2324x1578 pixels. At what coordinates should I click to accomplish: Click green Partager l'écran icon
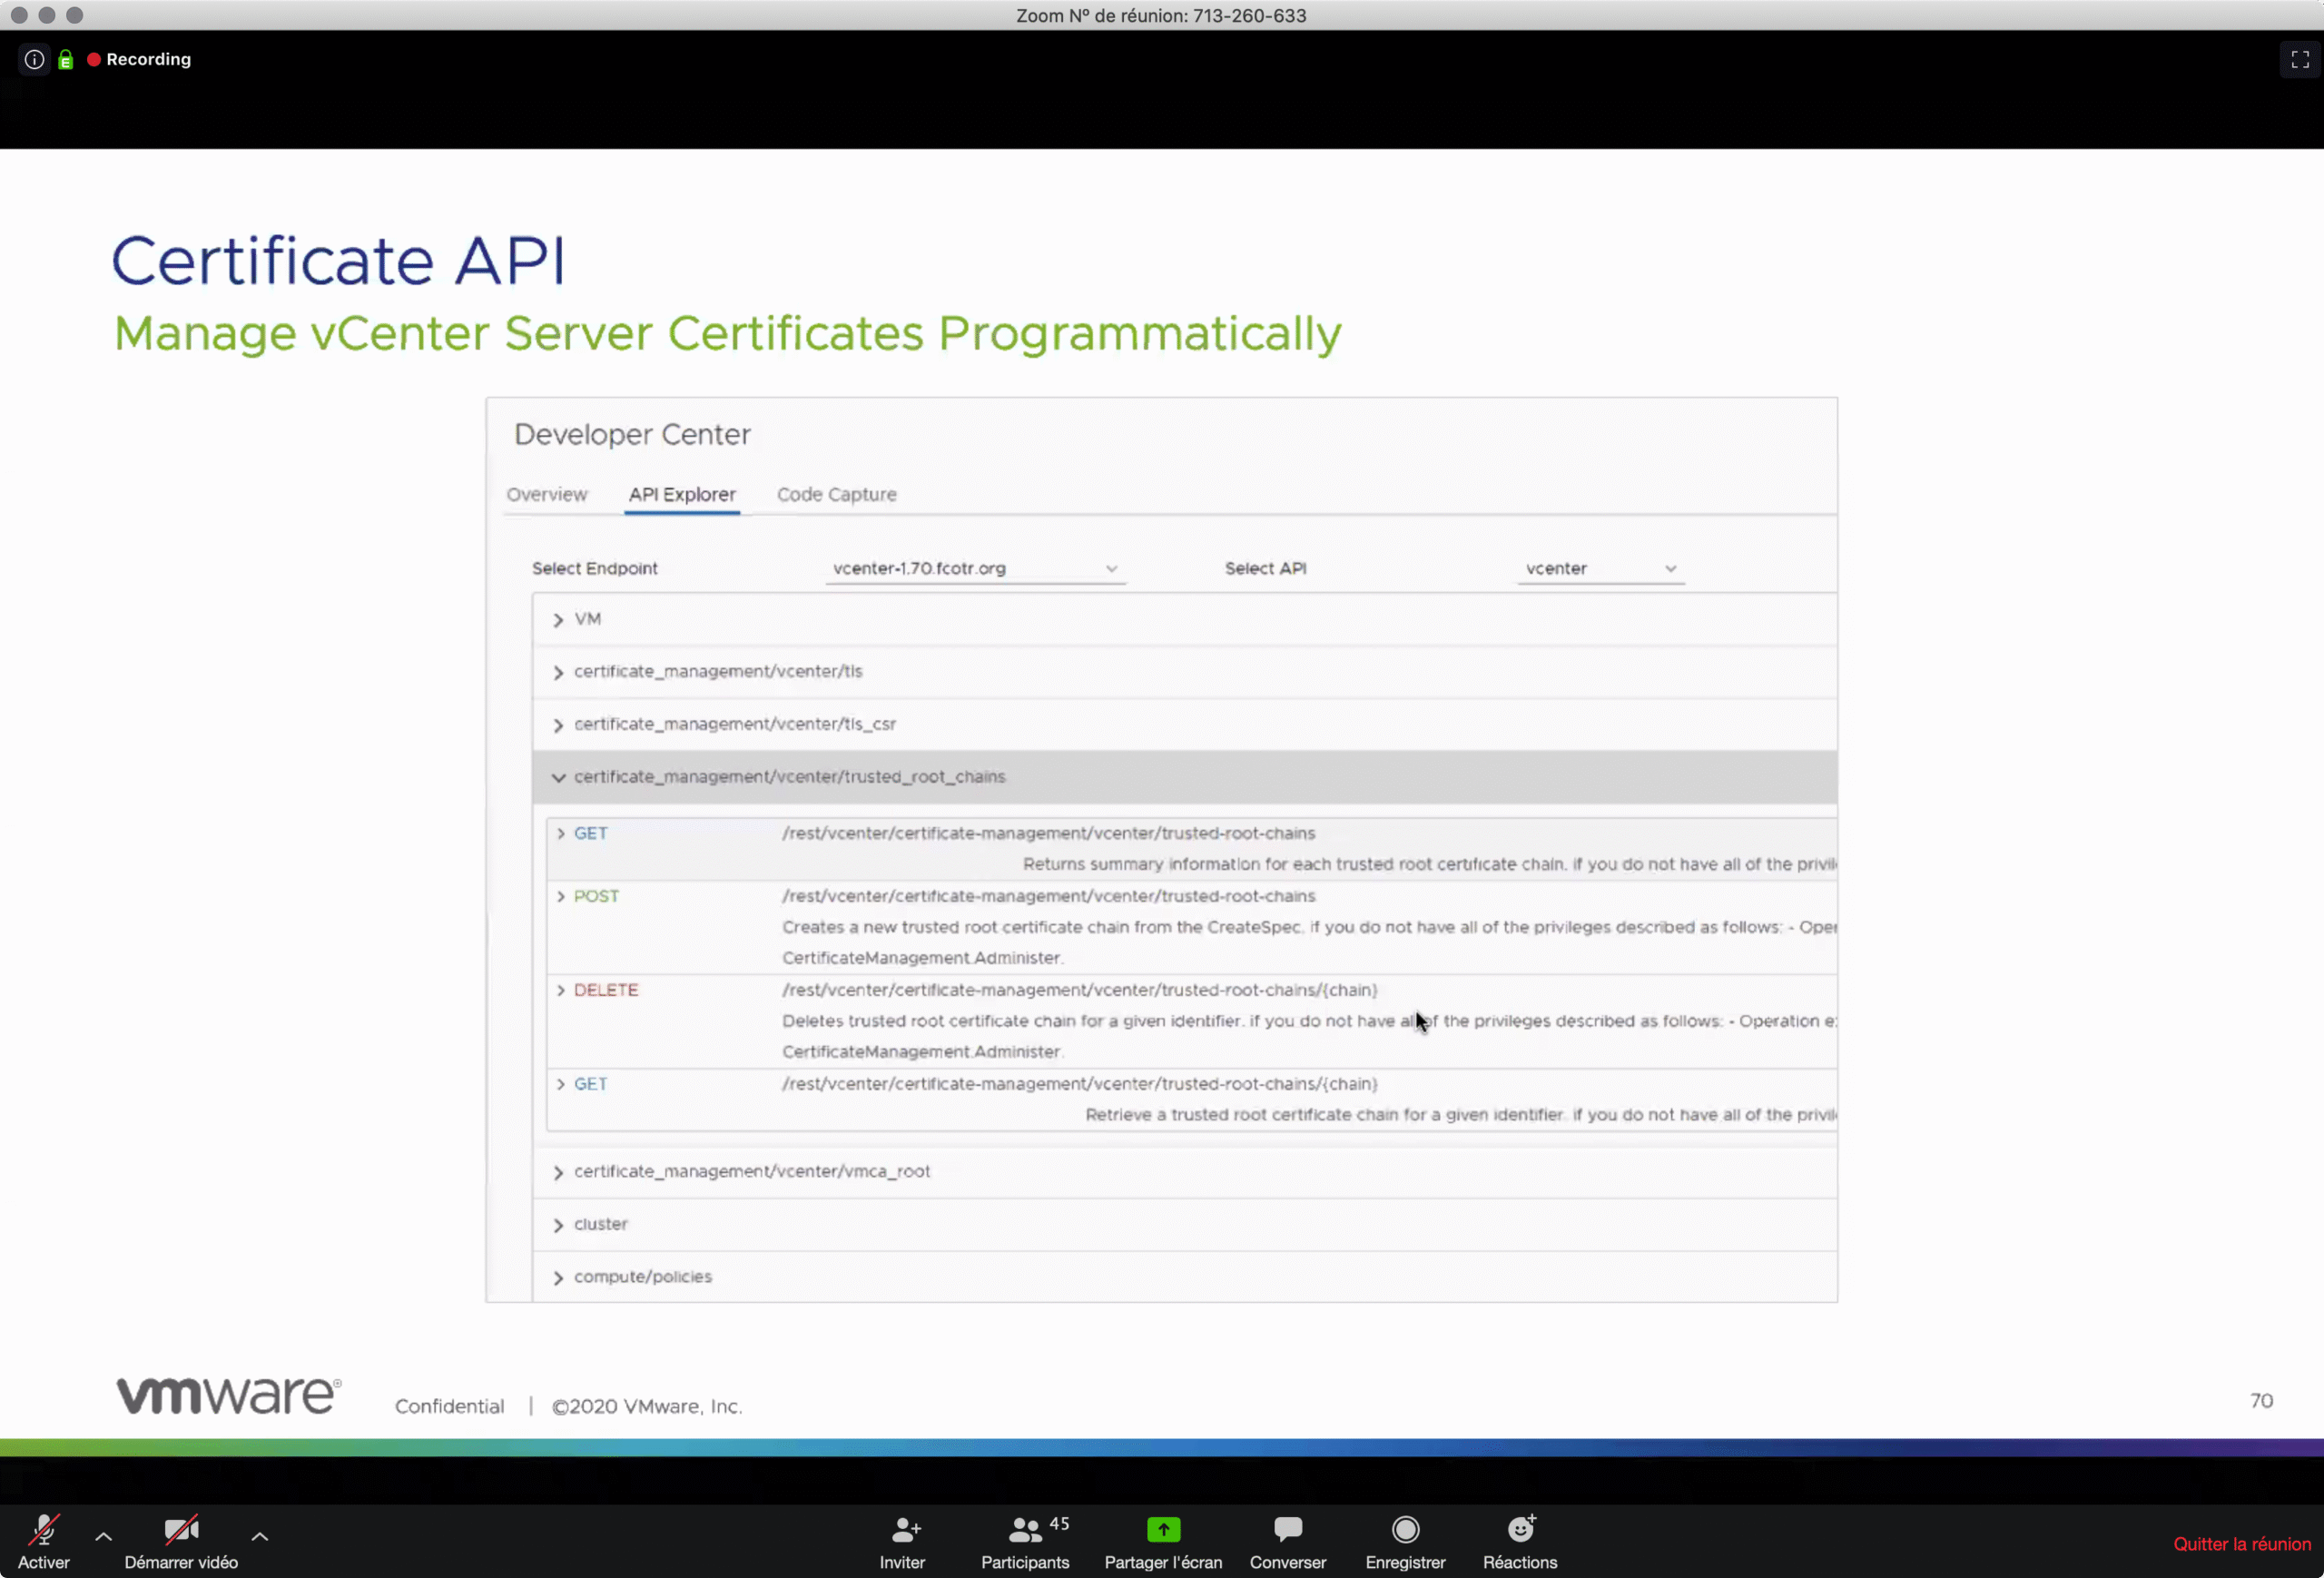click(1163, 1529)
